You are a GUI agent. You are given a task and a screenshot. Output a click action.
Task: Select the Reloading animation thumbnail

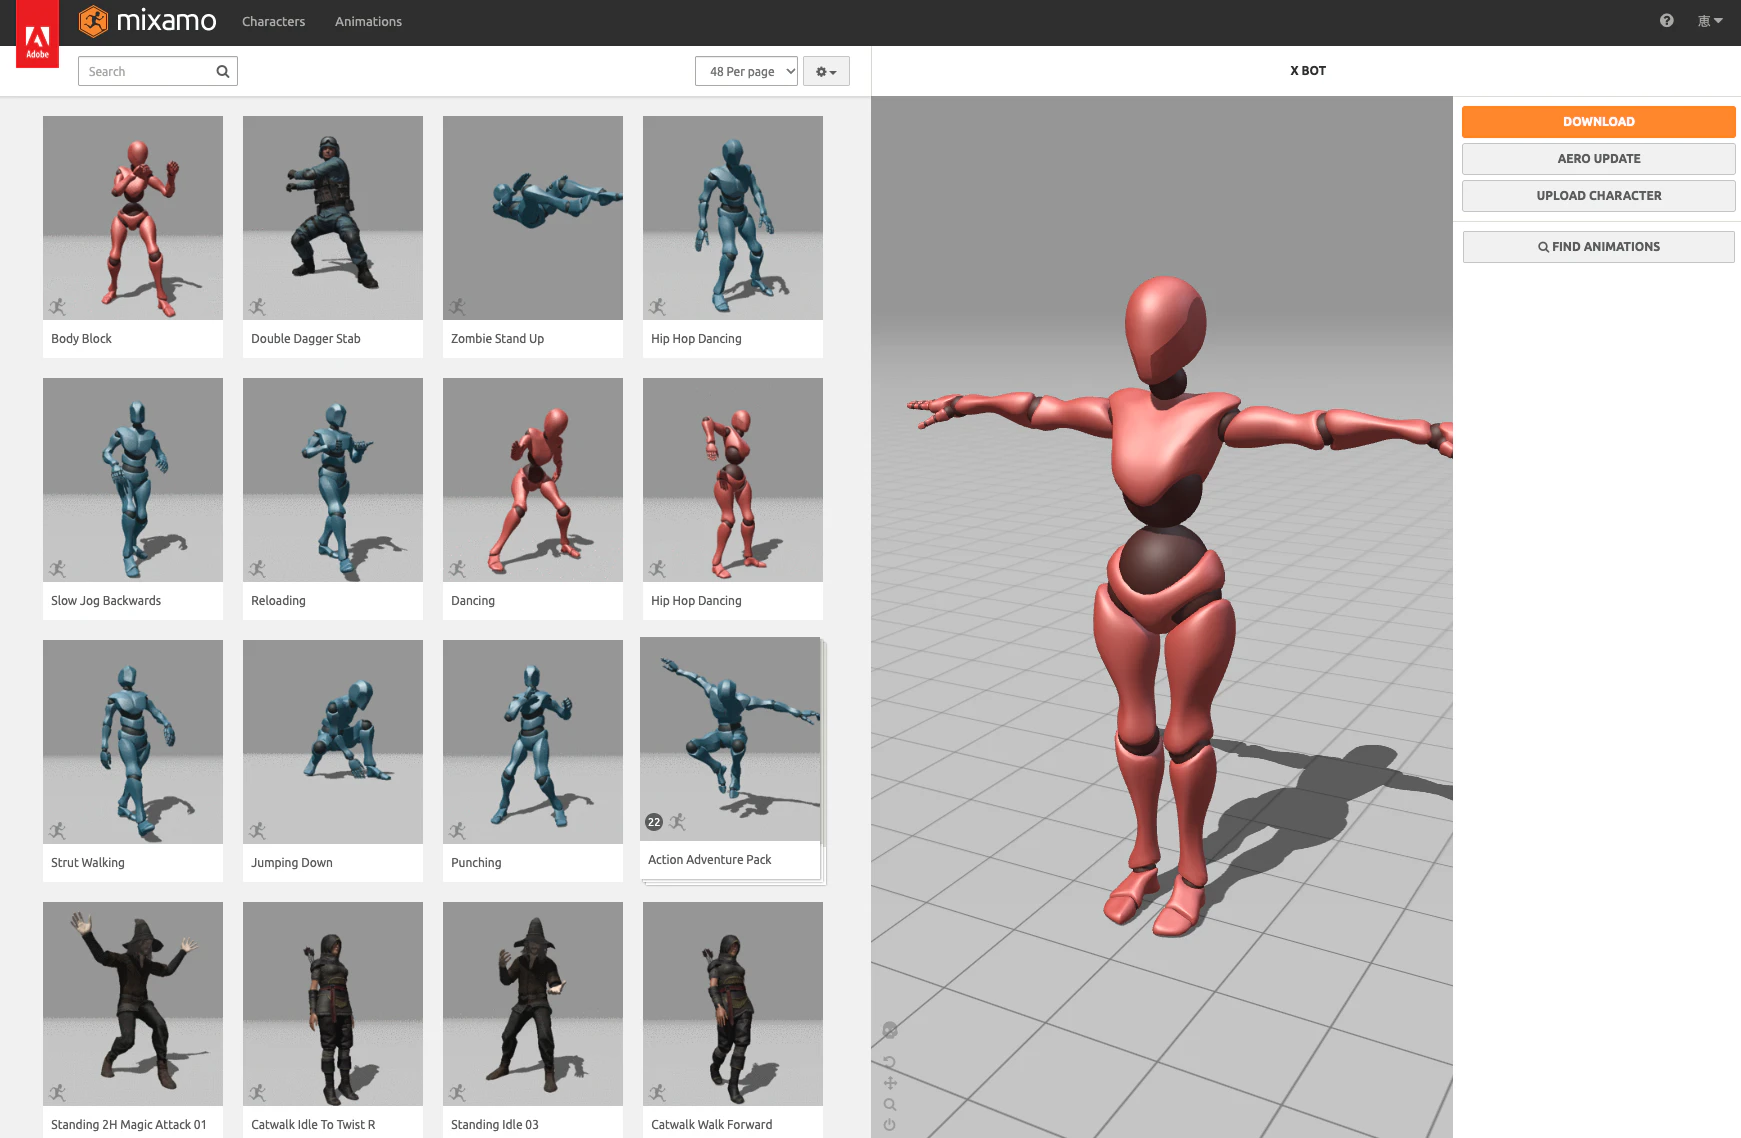pos(333,480)
